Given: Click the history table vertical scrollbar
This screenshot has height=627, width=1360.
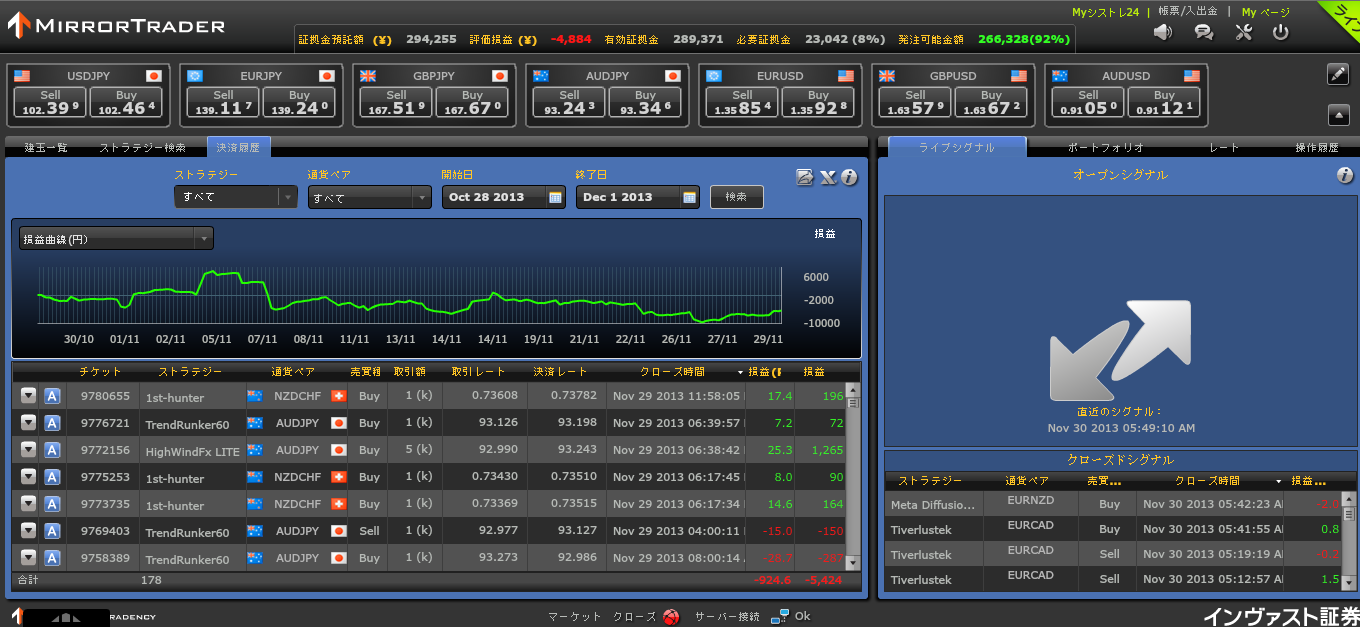Looking at the screenshot, I should [x=853, y=476].
